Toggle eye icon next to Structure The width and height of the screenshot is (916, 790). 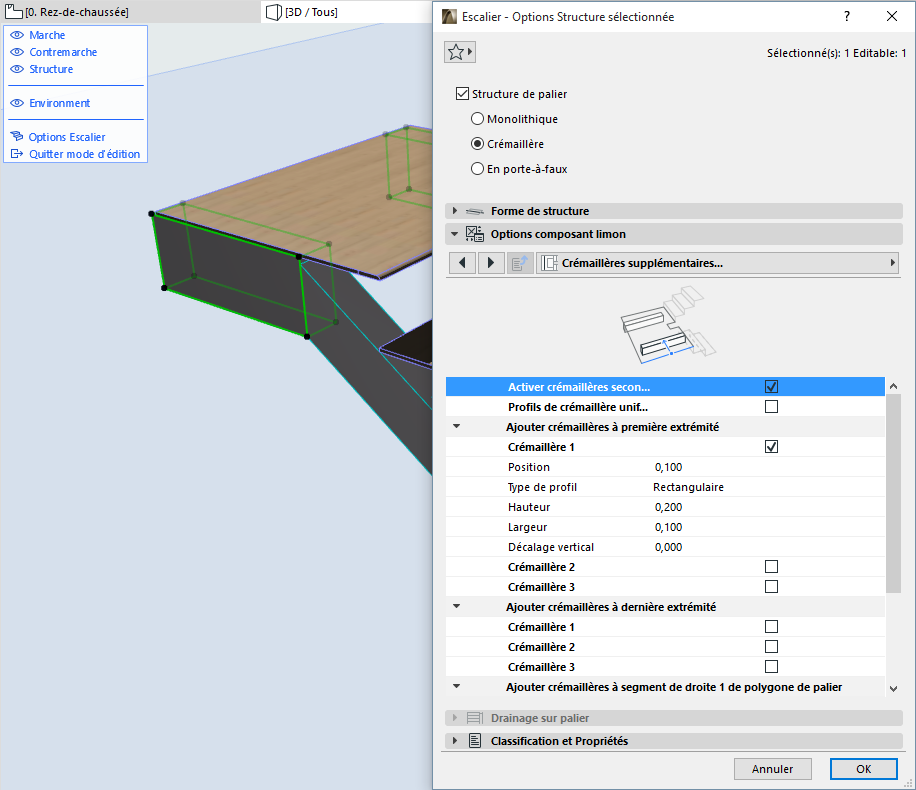click(x=17, y=69)
